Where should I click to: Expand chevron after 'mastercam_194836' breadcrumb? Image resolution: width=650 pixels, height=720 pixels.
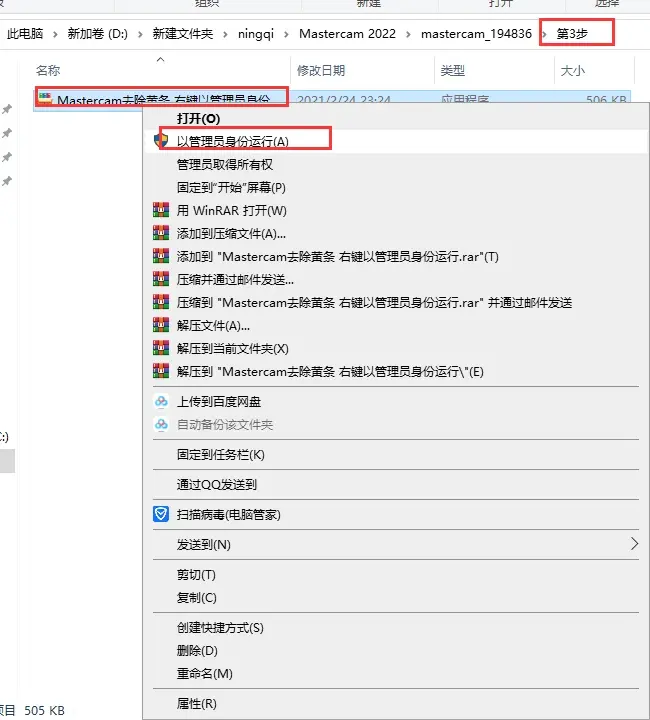coord(544,34)
